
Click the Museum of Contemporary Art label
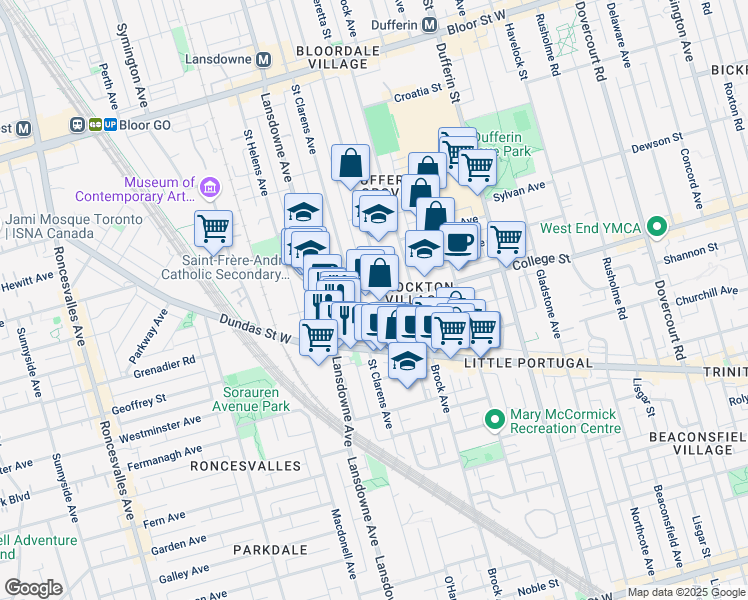pos(135,189)
